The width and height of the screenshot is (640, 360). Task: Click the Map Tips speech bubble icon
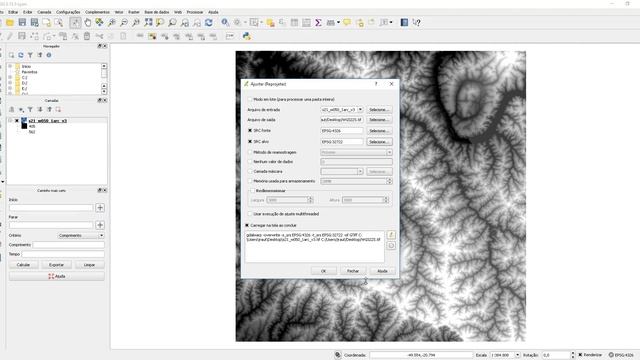click(x=347, y=22)
